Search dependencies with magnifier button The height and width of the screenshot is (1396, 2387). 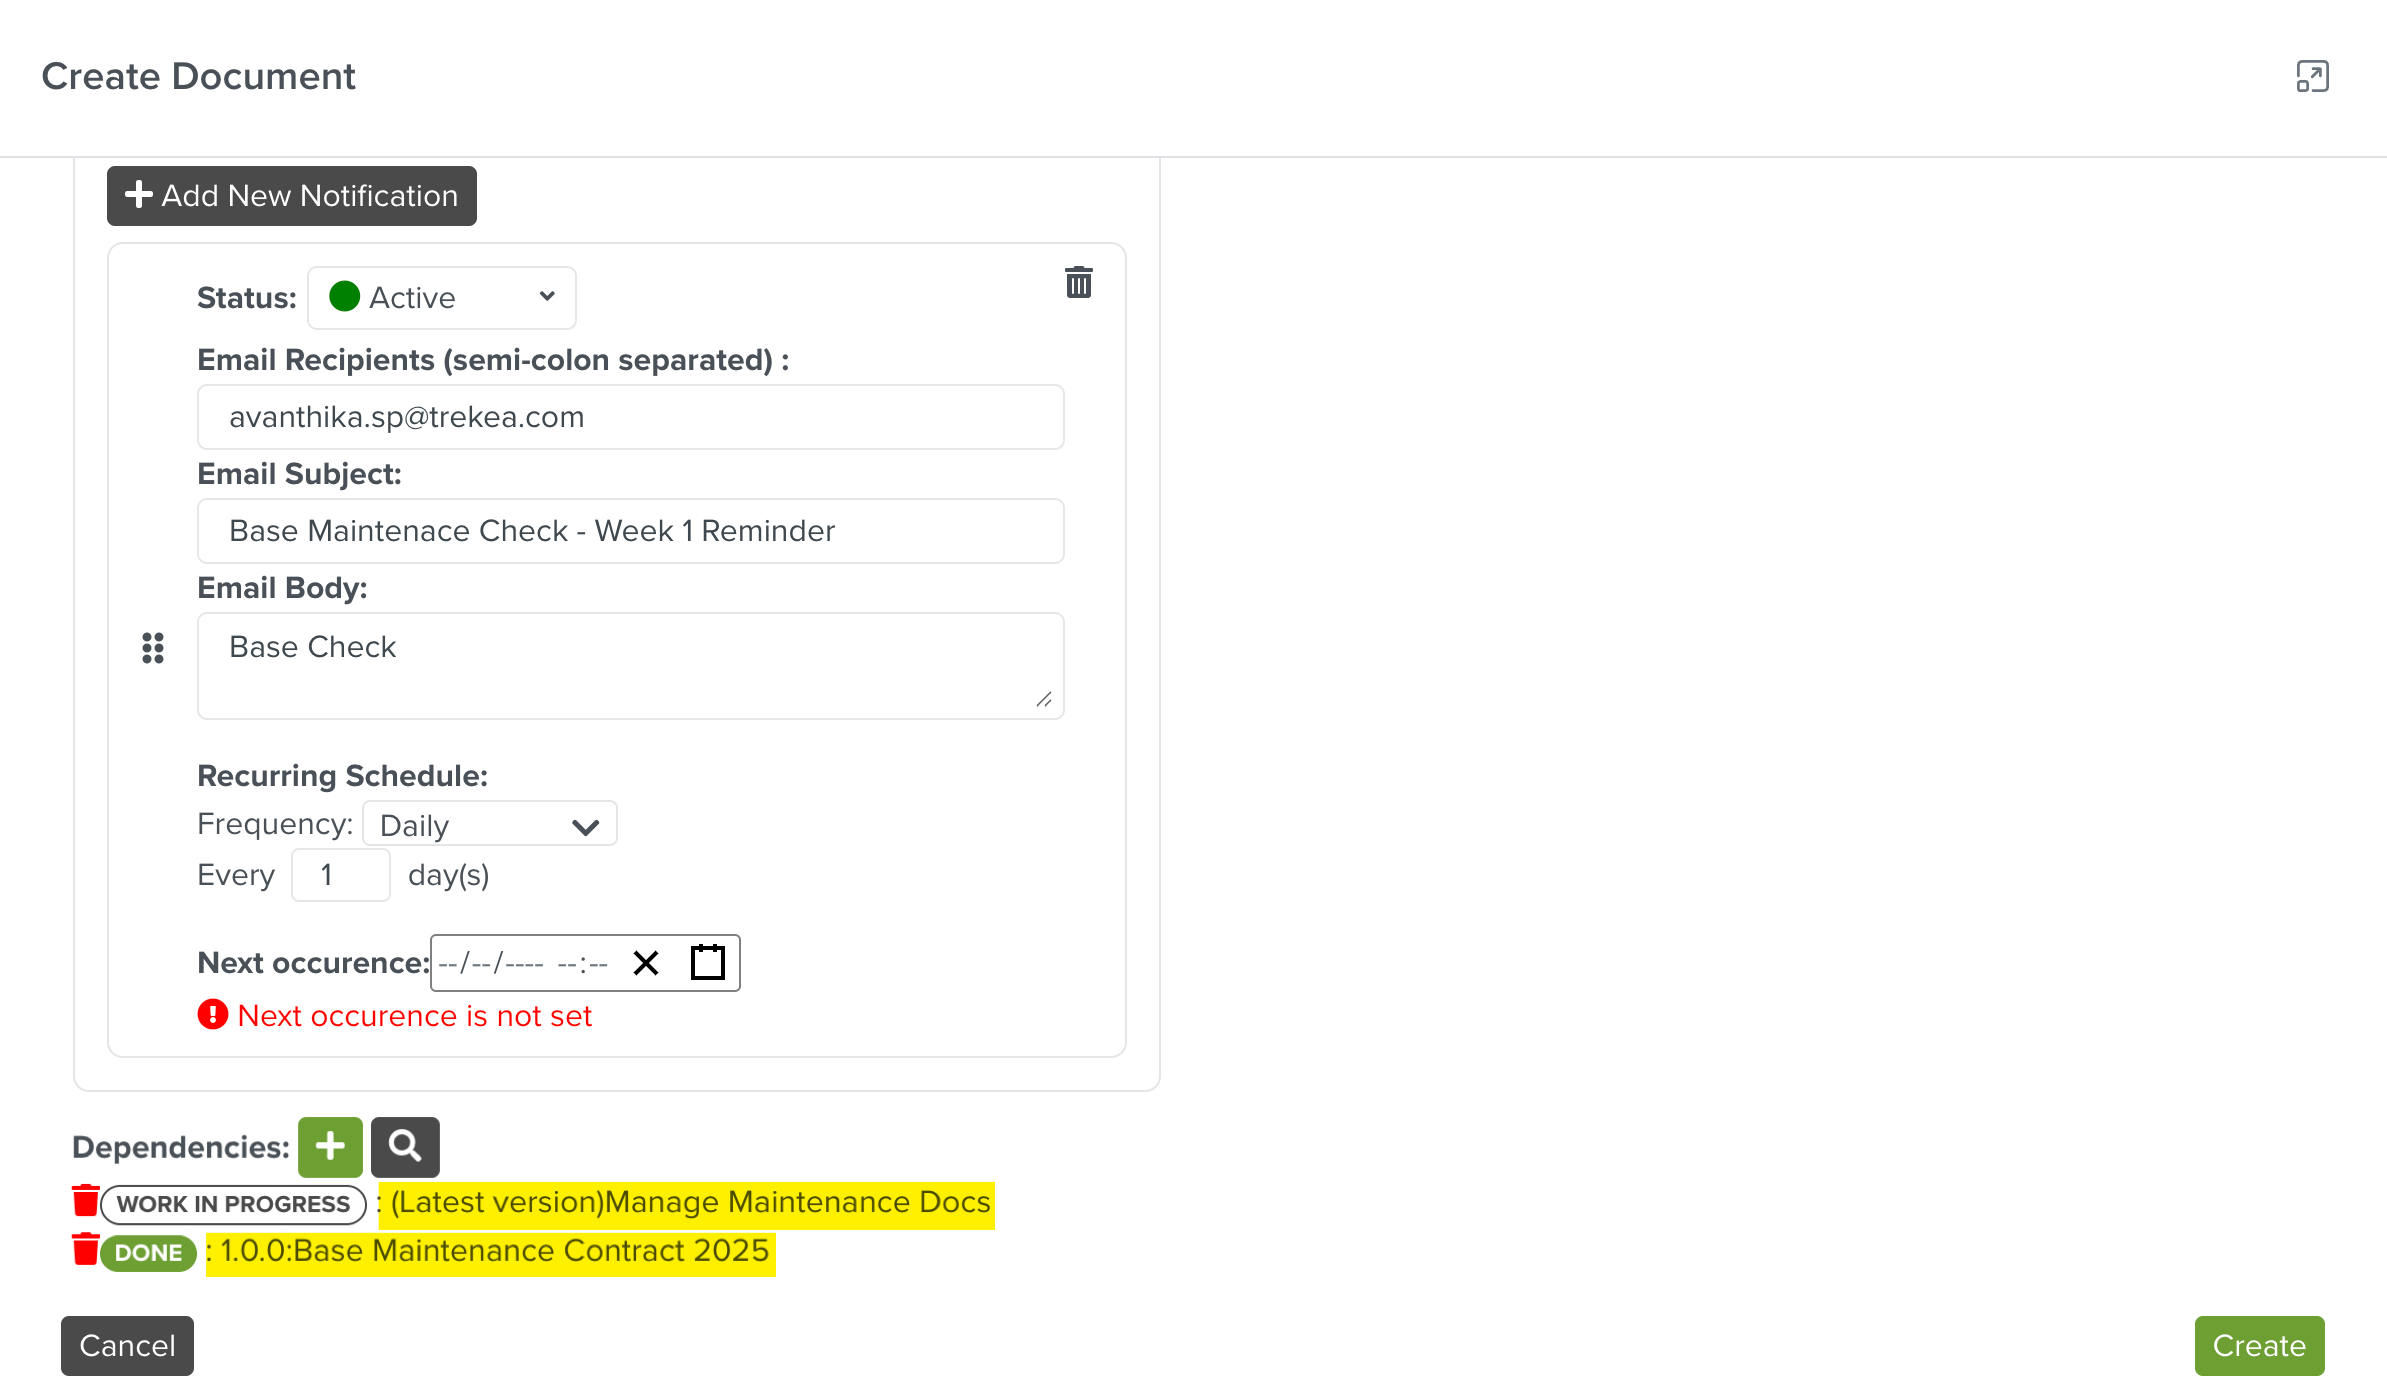[405, 1147]
